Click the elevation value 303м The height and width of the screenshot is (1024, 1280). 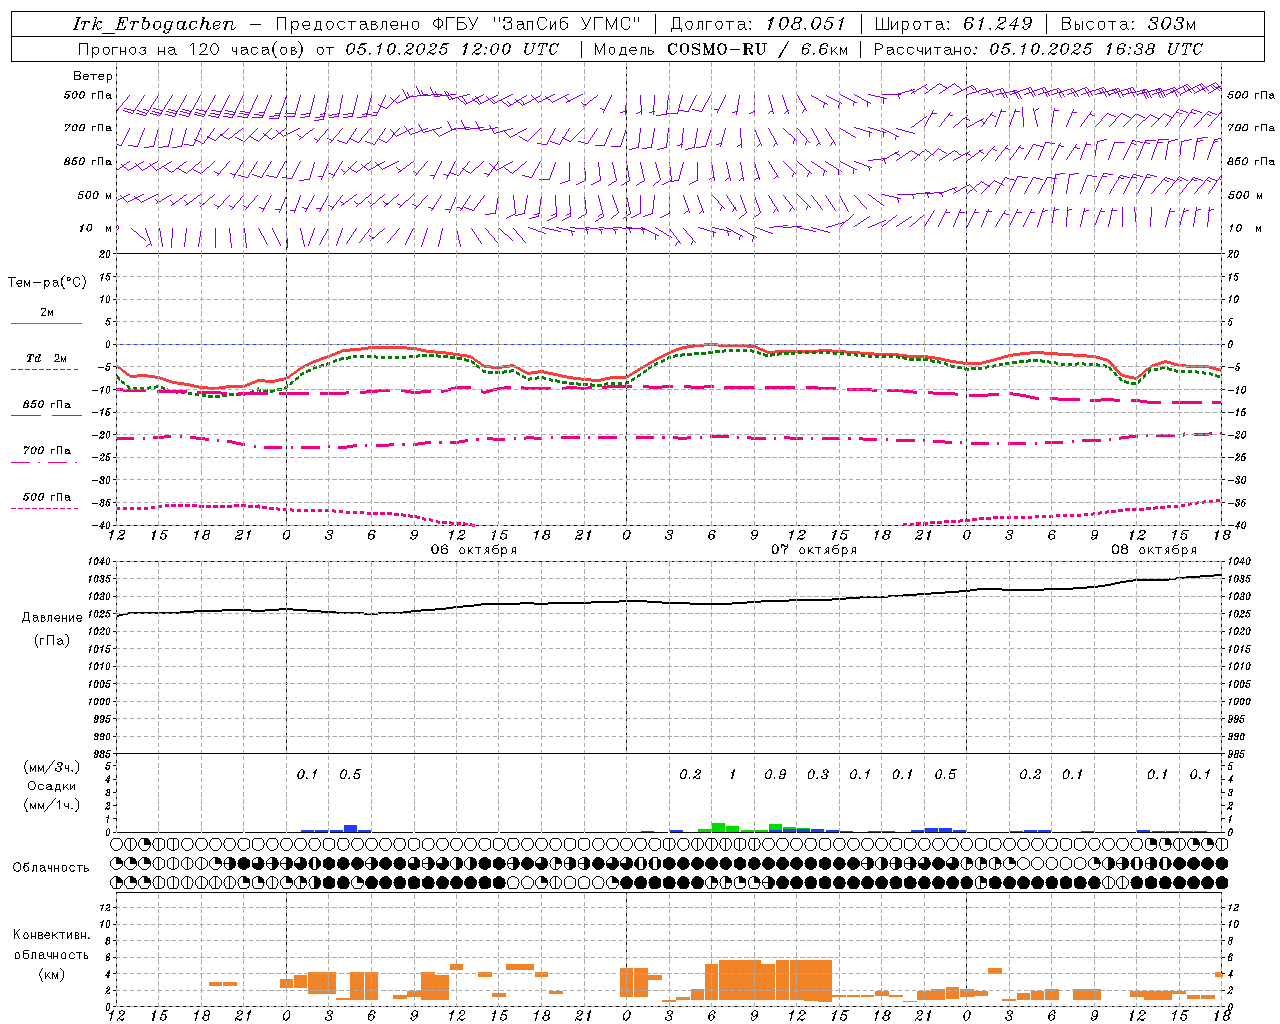tap(1172, 24)
